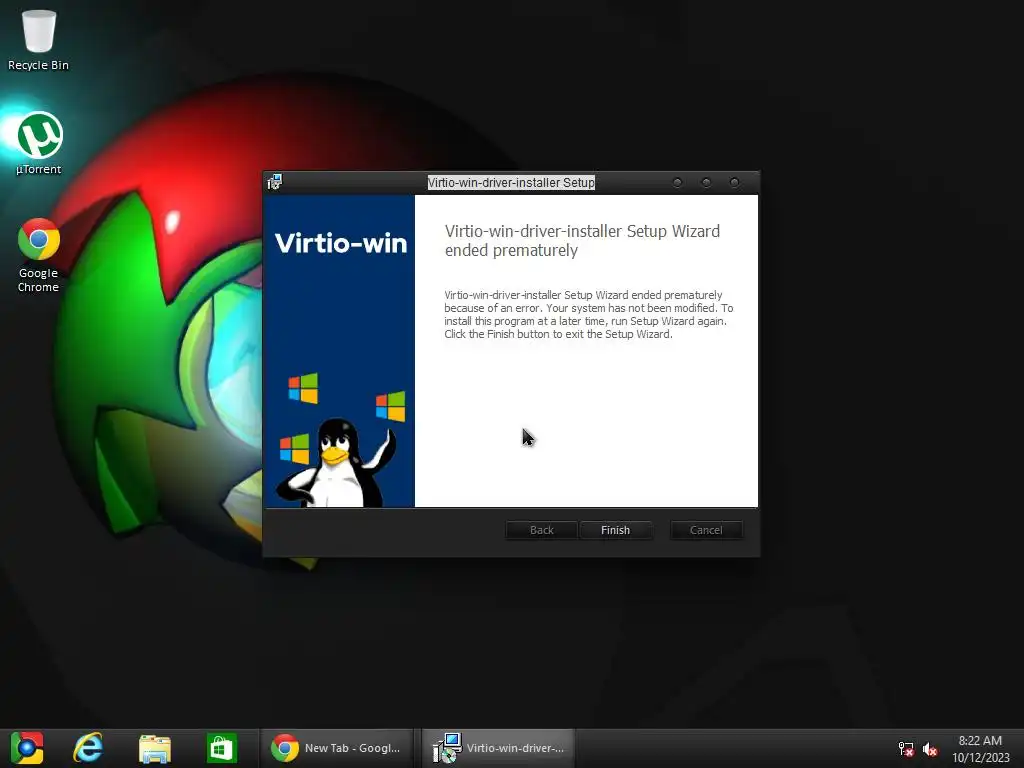
Task: Click the Cancel button in the installer
Action: (706, 530)
